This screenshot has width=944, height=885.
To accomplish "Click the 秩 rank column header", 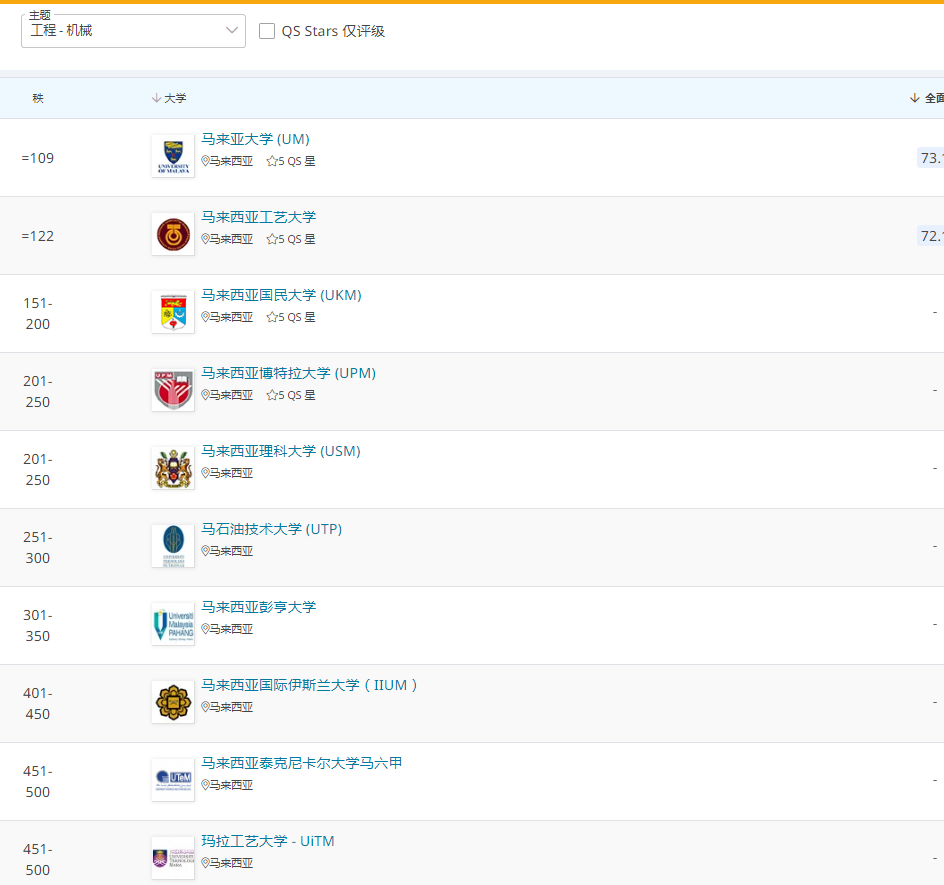I will click(38, 98).
